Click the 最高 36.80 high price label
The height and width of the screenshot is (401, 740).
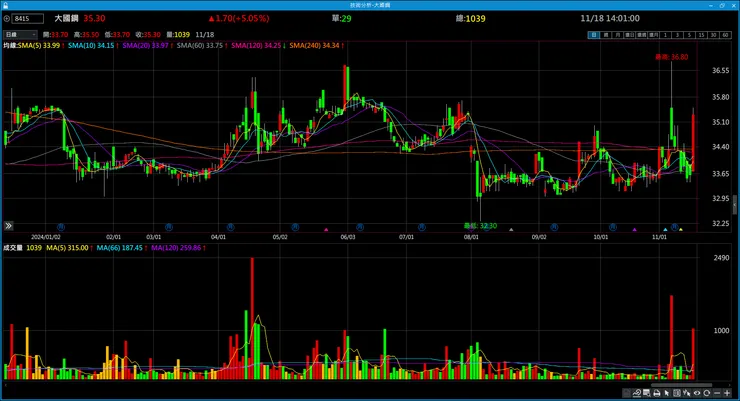click(x=672, y=57)
